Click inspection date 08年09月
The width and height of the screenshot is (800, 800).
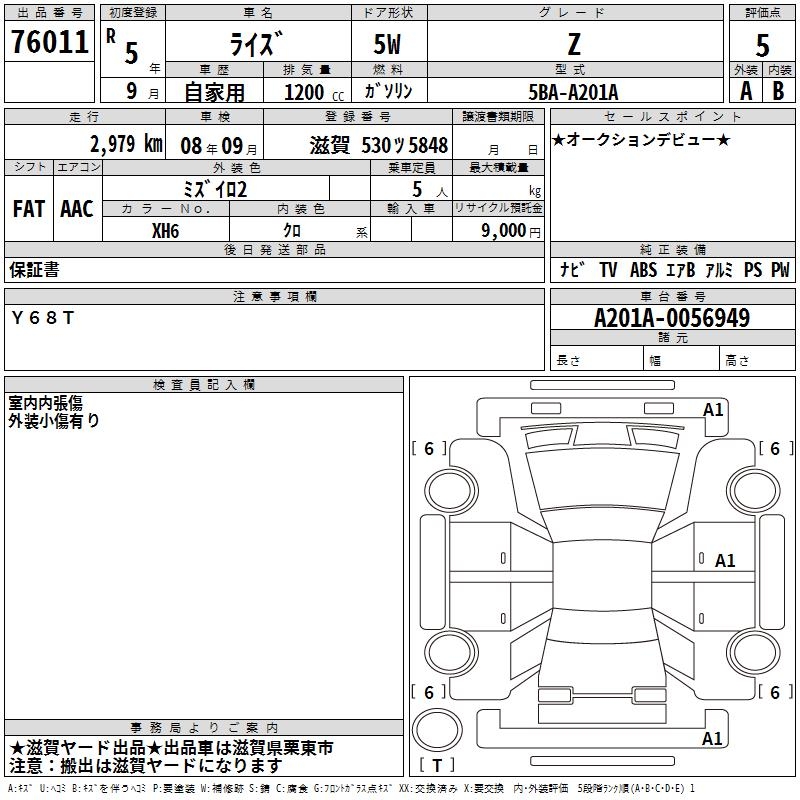(x=218, y=146)
